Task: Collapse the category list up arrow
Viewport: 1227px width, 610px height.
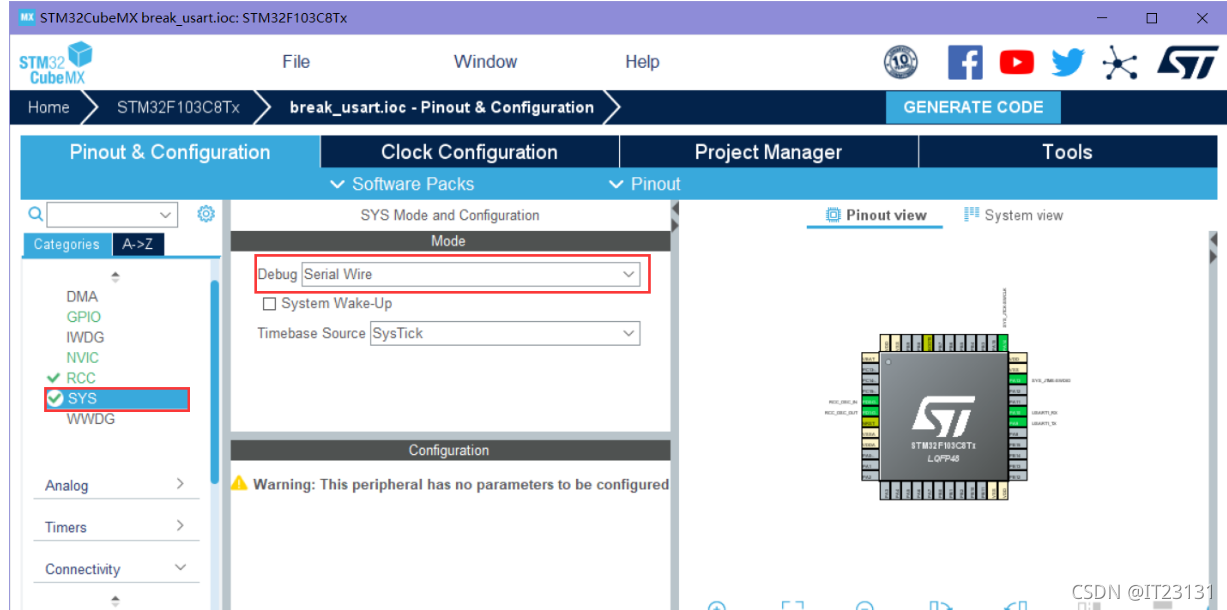Action: coord(115,276)
